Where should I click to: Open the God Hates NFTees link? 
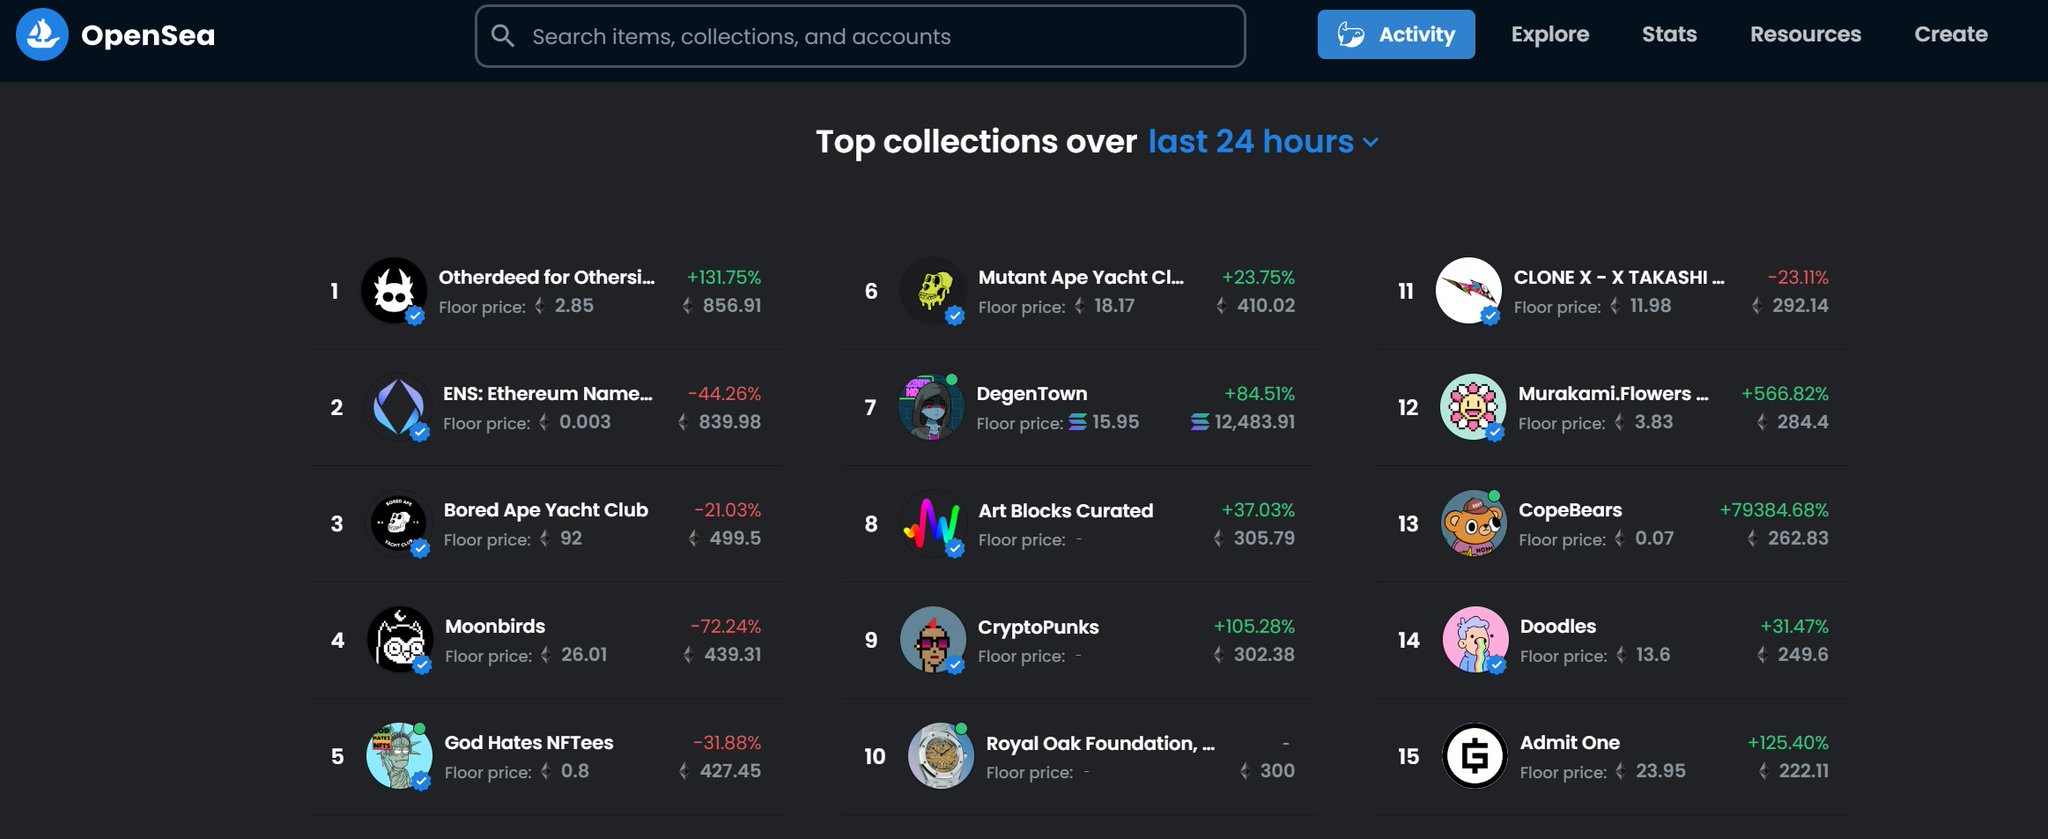click(529, 742)
